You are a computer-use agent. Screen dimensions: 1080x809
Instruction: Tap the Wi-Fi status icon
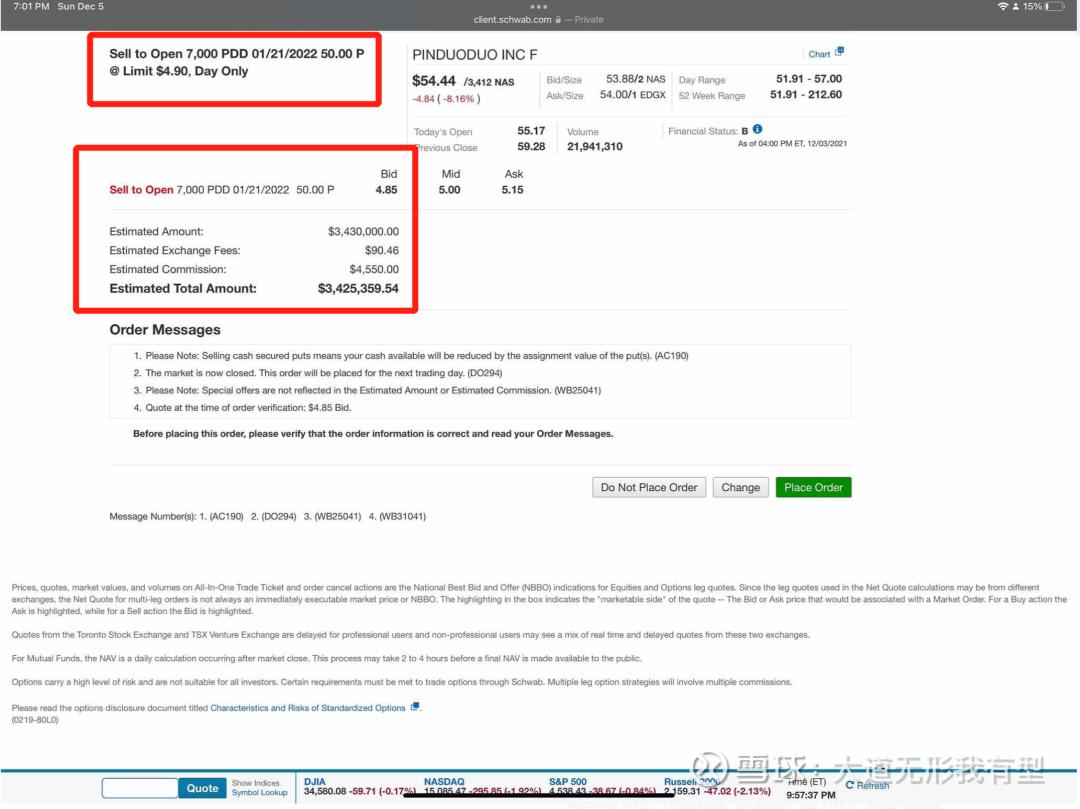point(1003,7)
